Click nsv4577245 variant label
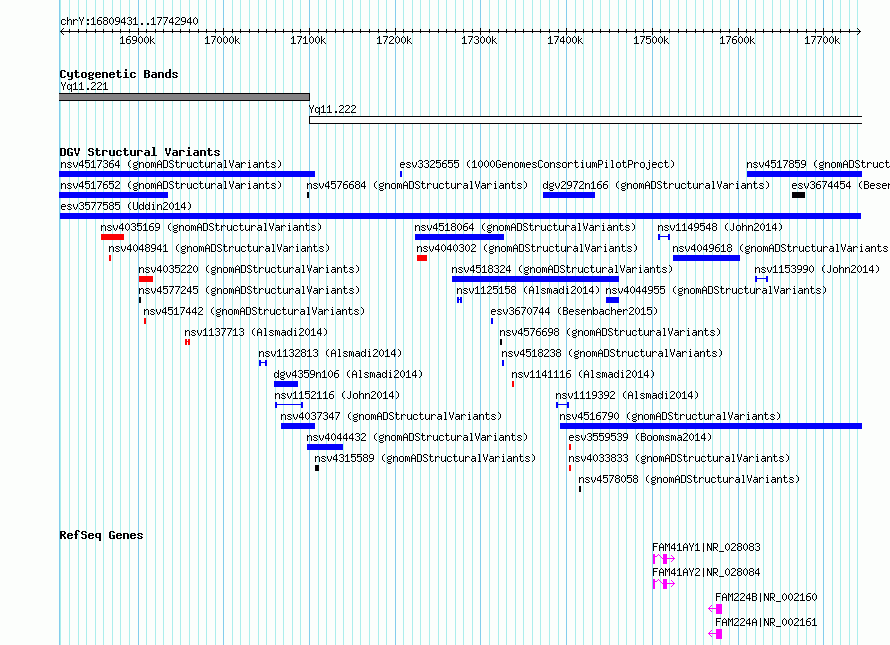This screenshot has width=890, height=645. tap(249, 290)
